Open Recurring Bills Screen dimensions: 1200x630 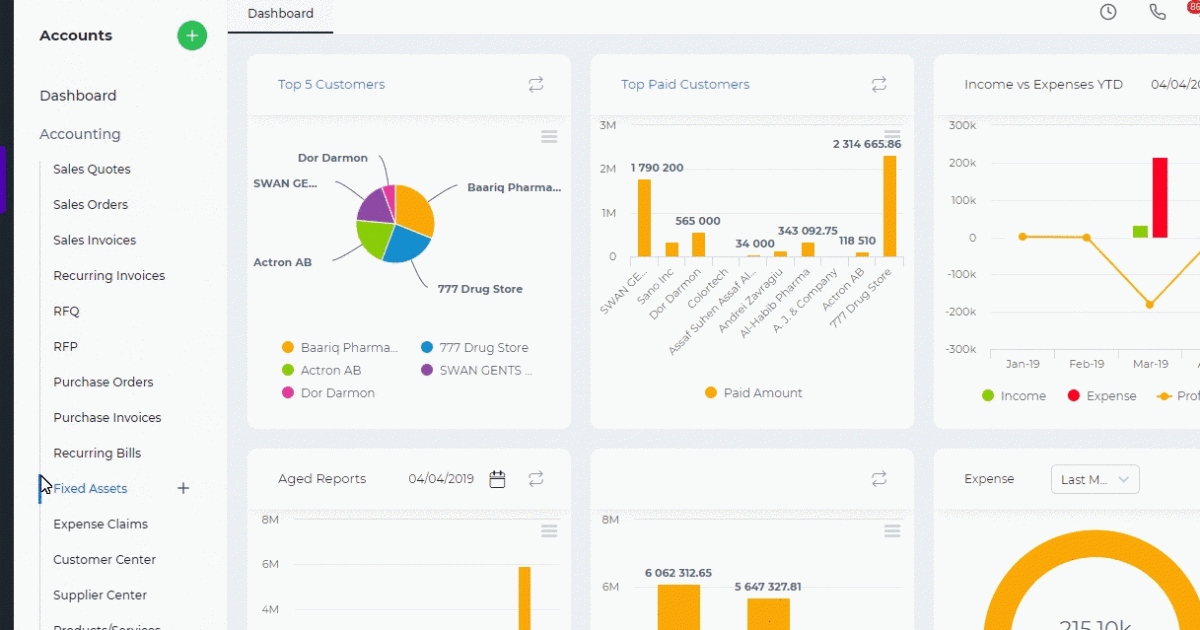97,453
